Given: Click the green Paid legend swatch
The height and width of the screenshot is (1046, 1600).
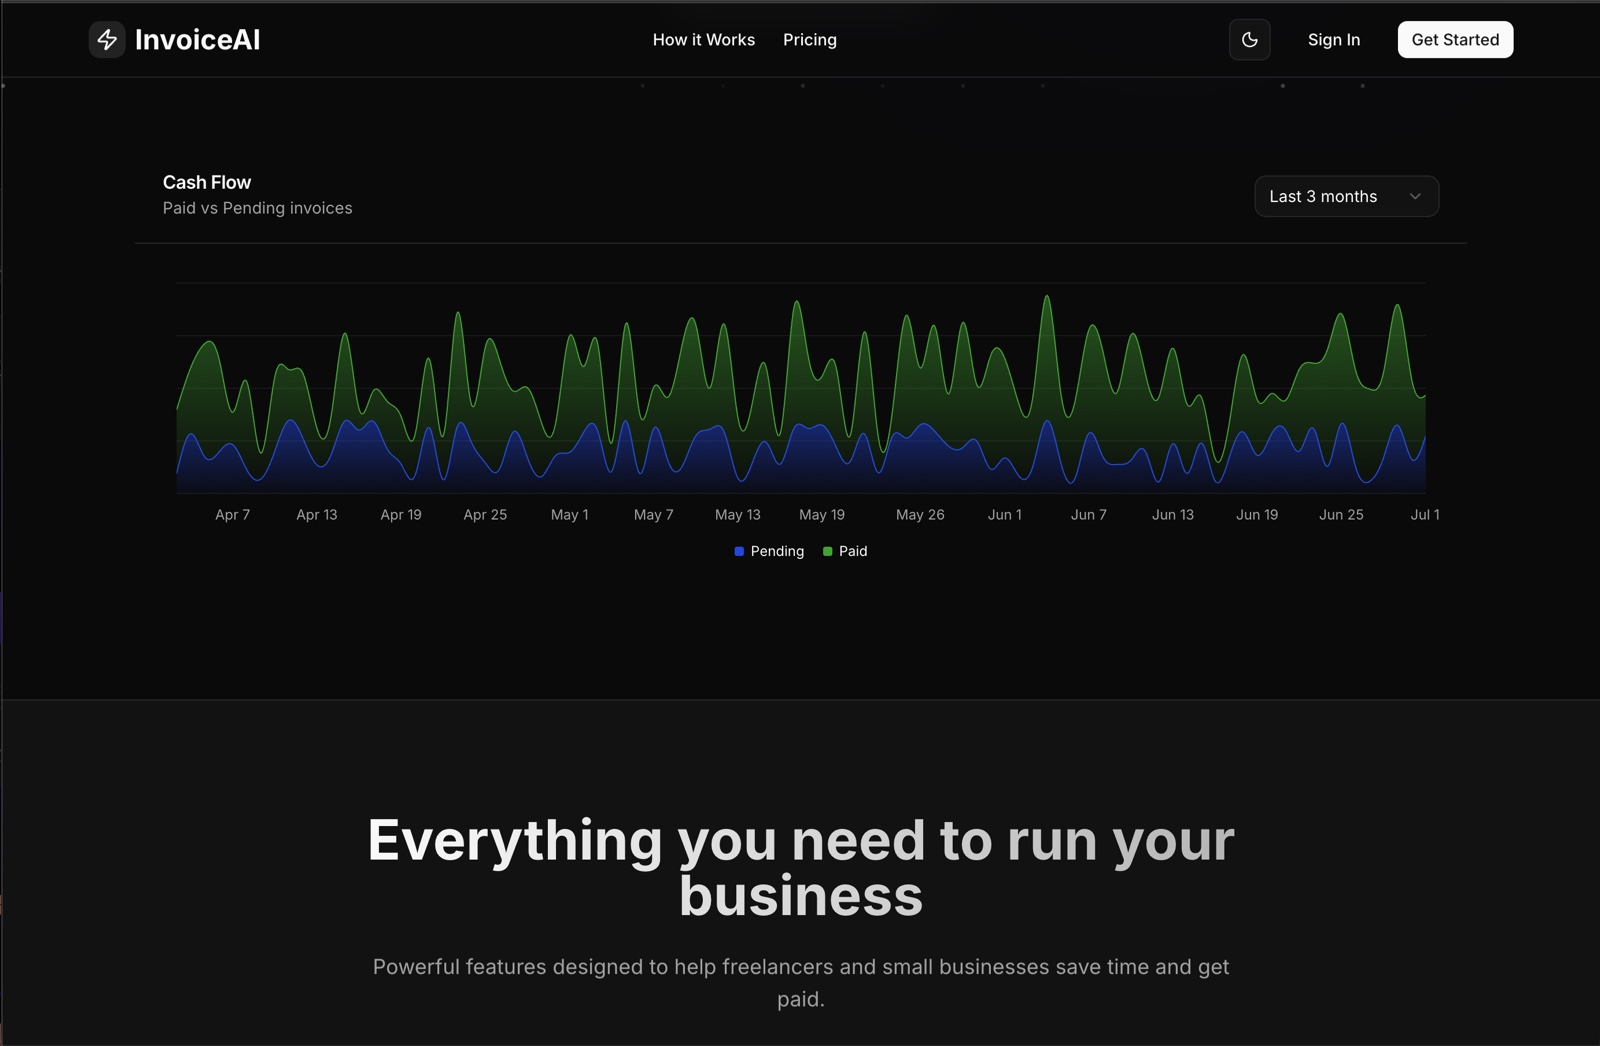Looking at the screenshot, I should point(827,551).
